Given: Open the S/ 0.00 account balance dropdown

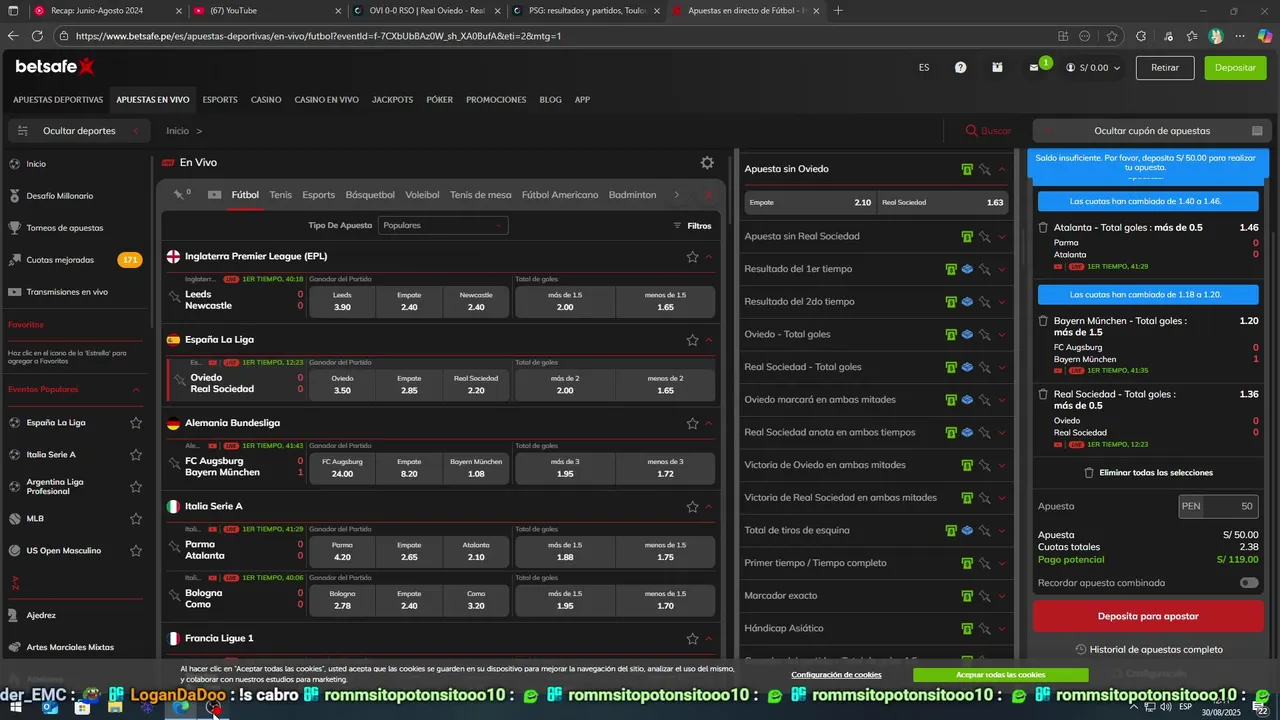Looking at the screenshot, I should click(x=1093, y=68).
